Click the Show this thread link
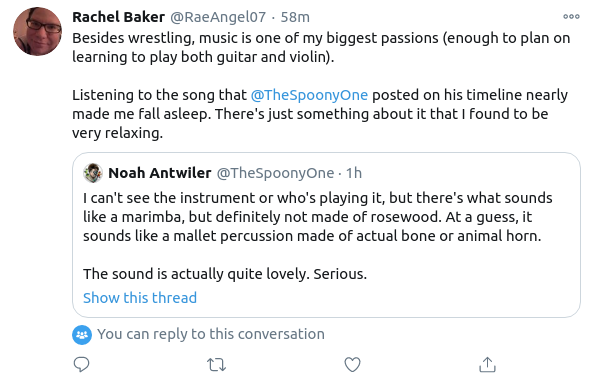 [140, 298]
